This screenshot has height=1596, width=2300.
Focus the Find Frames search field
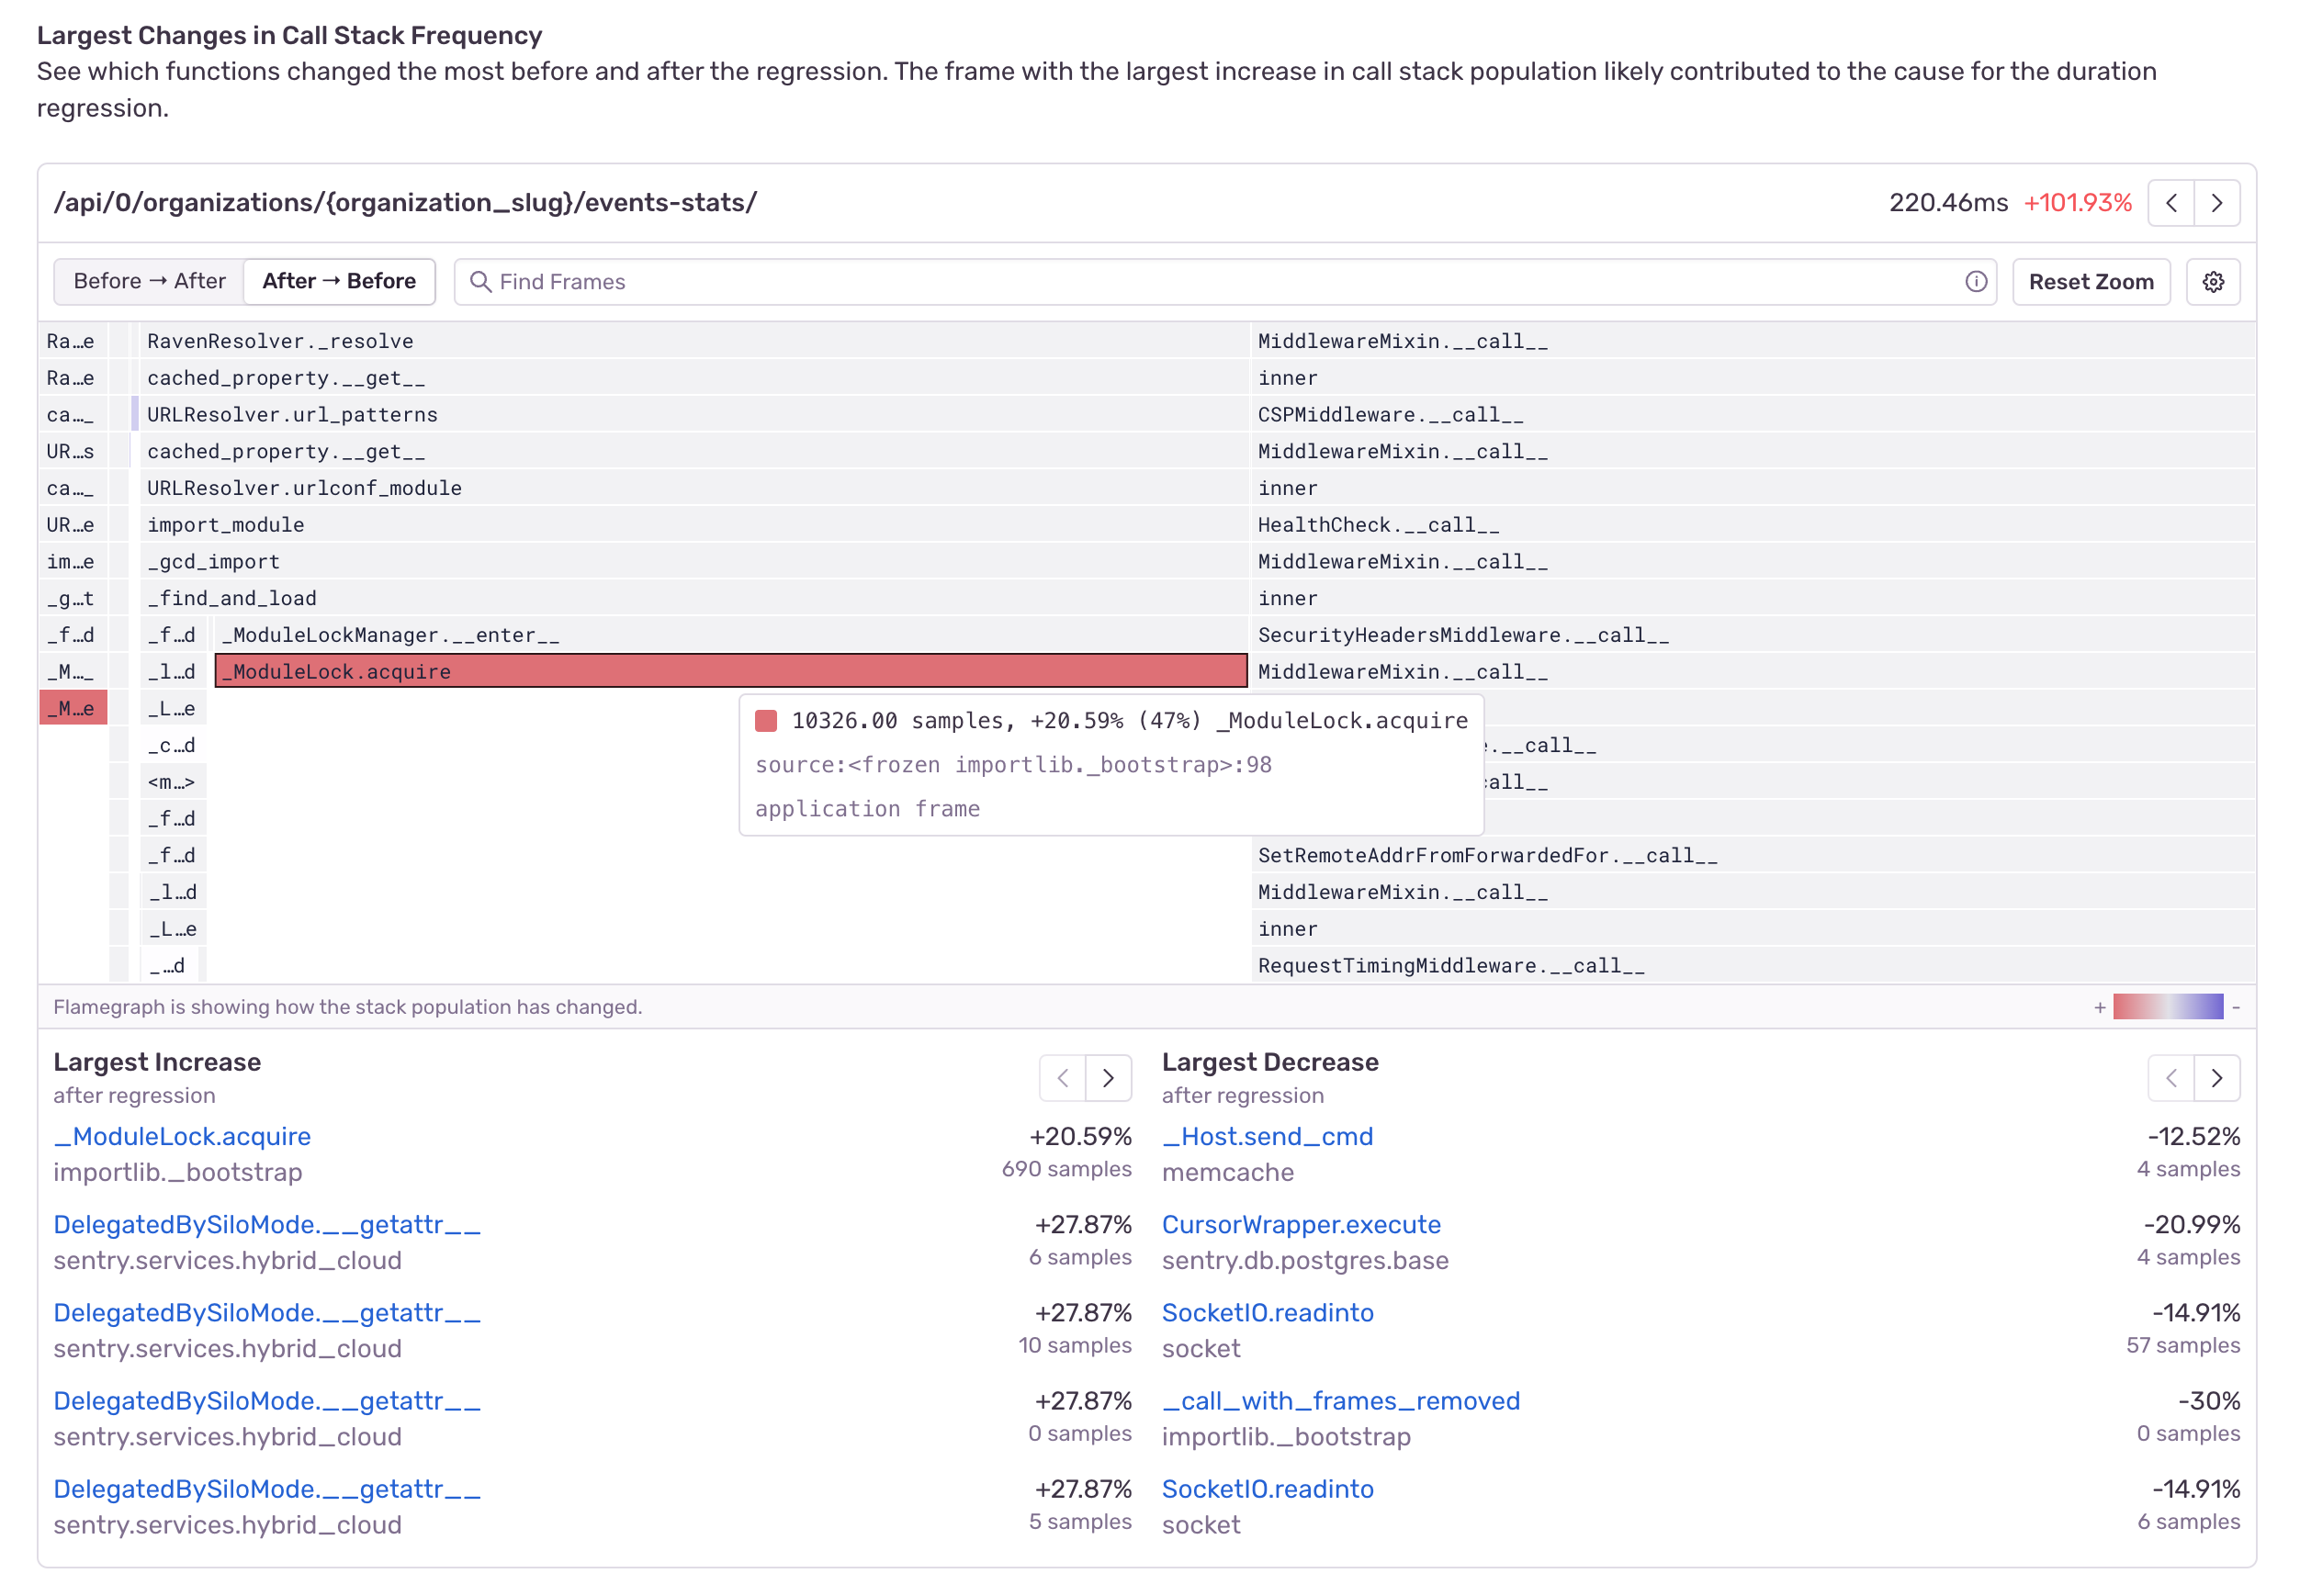[x=1200, y=282]
